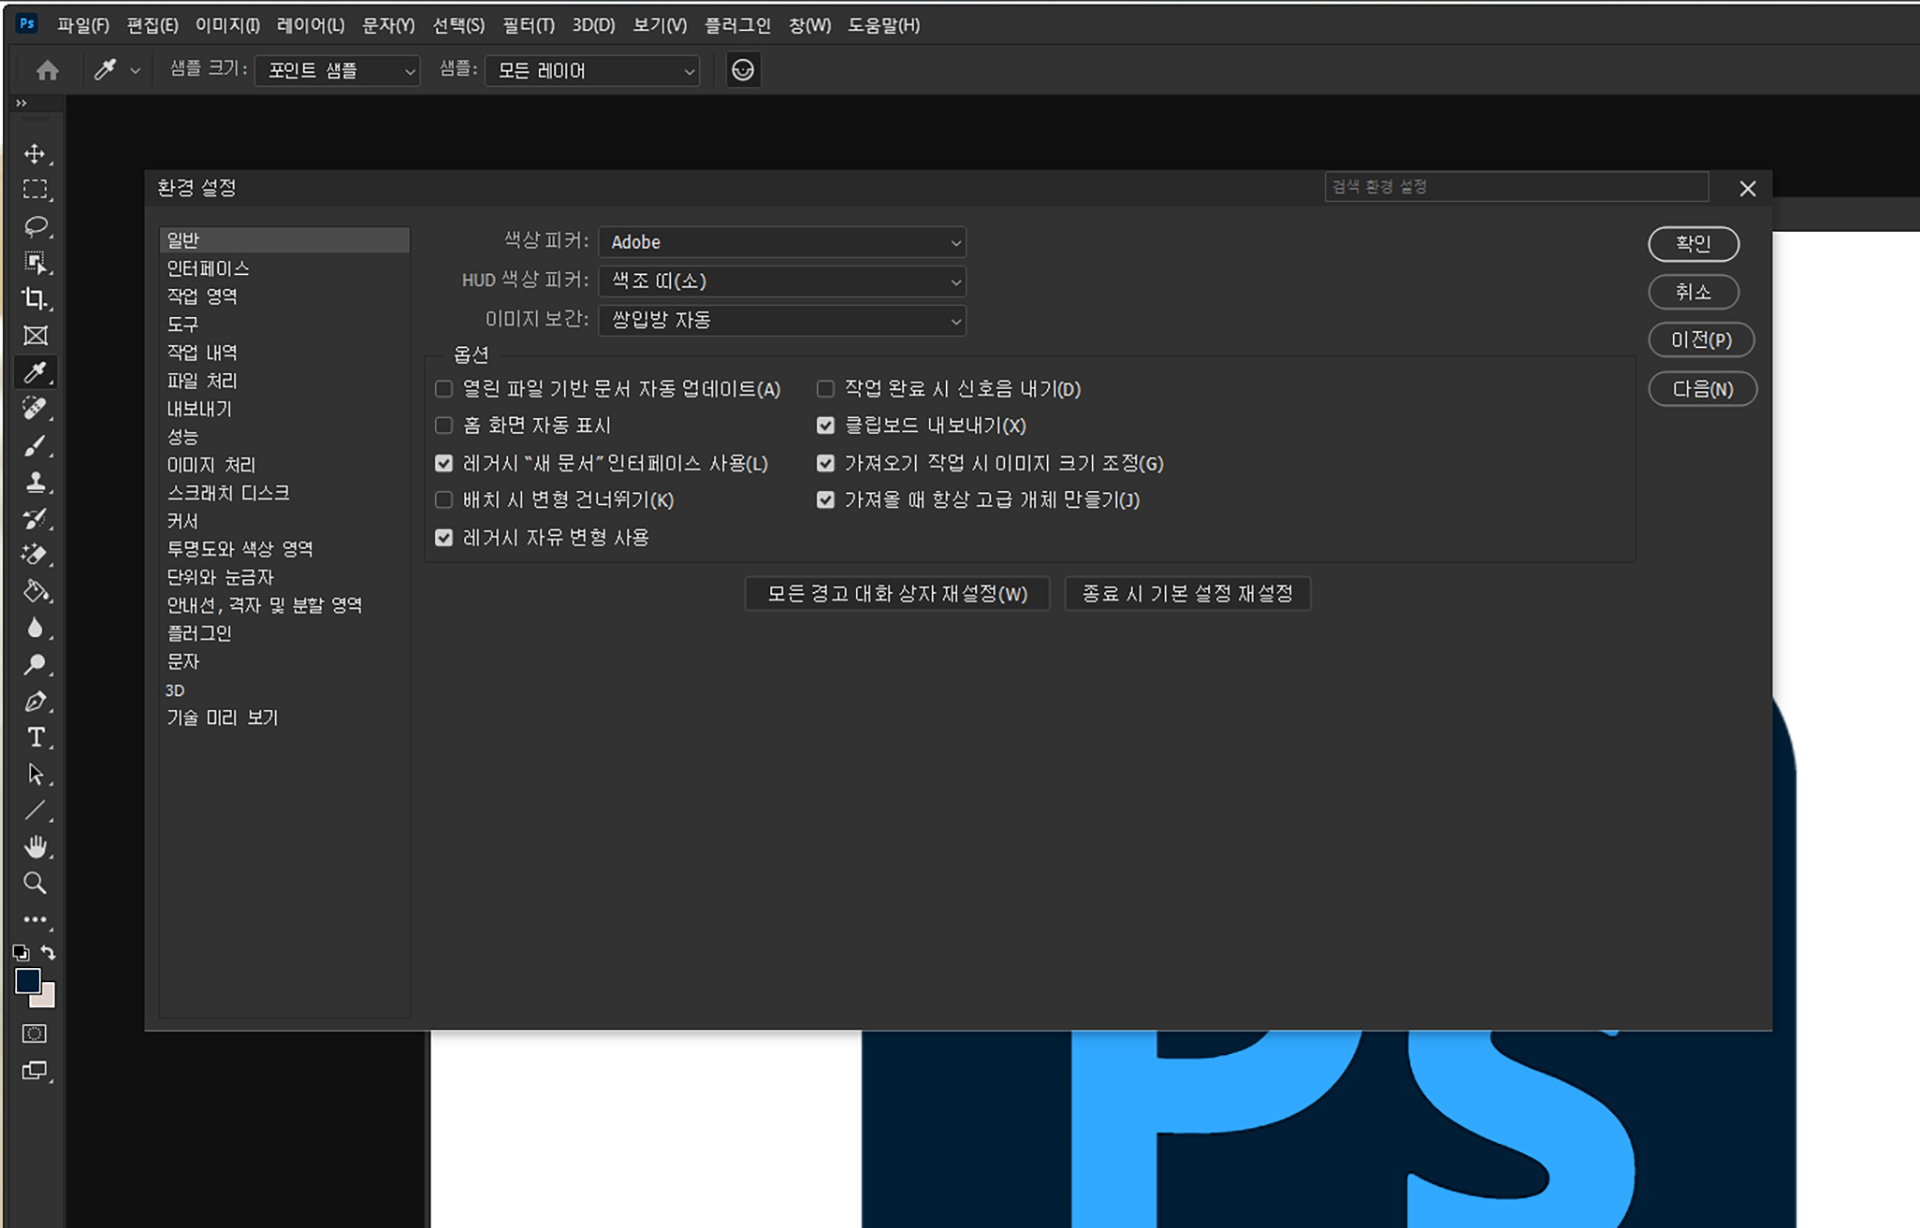Click the 검색 환경 설정 search field

[x=1516, y=187]
